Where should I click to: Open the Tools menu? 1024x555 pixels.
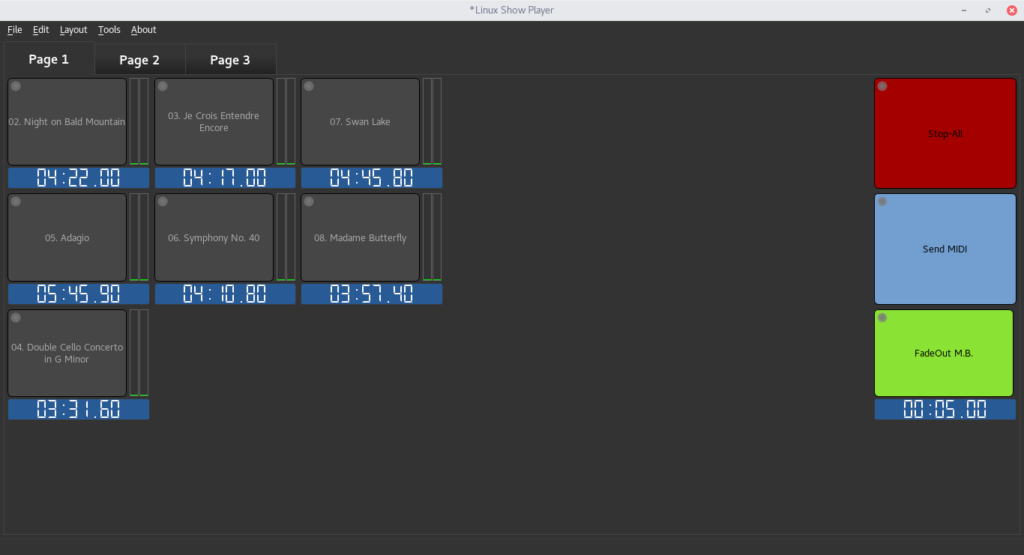[109, 30]
